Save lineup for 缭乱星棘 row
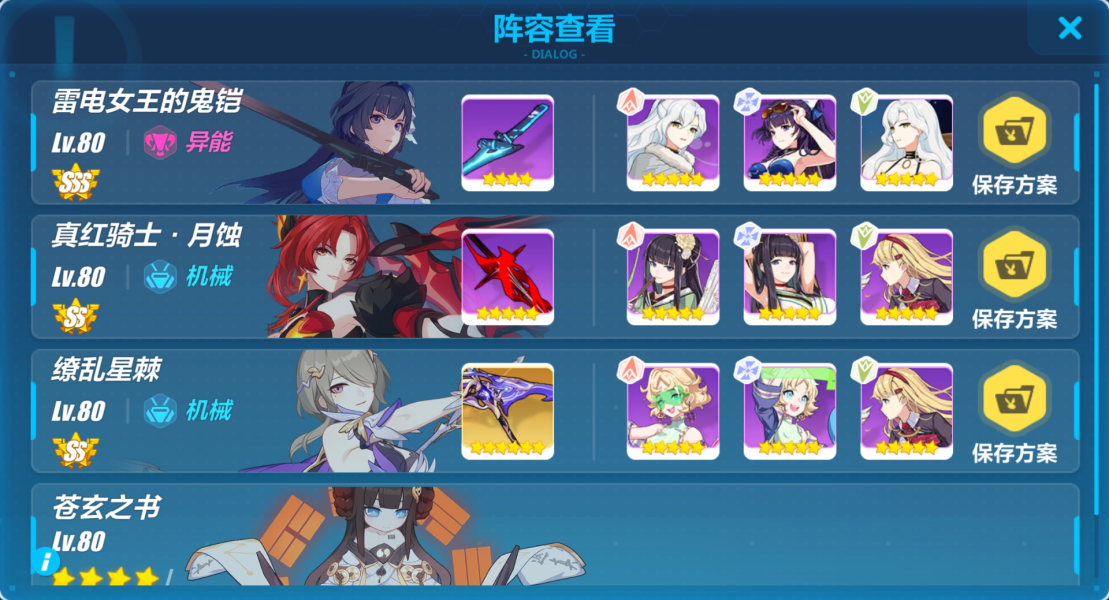The height and width of the screenshot is (600, 1109). 1014,415
